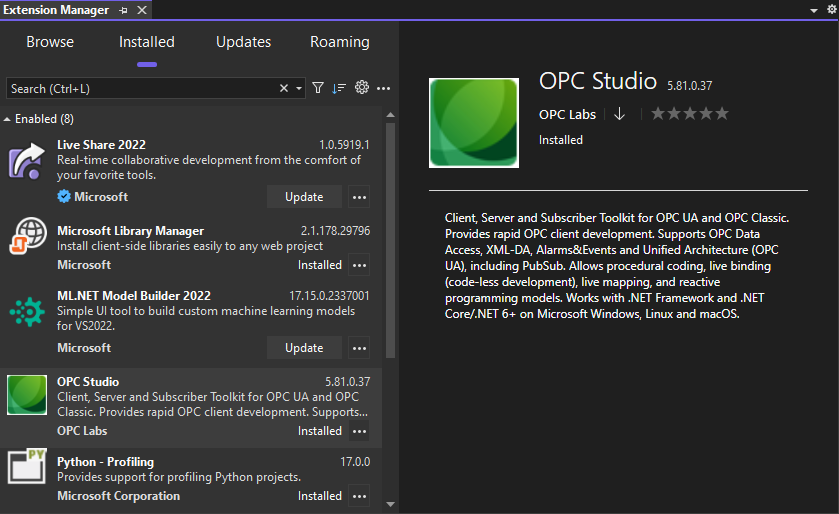The height and width of the screenshot is (514, 839).
Task: Select the Live Share 2022 extension icon
Action: click(28, 160)
